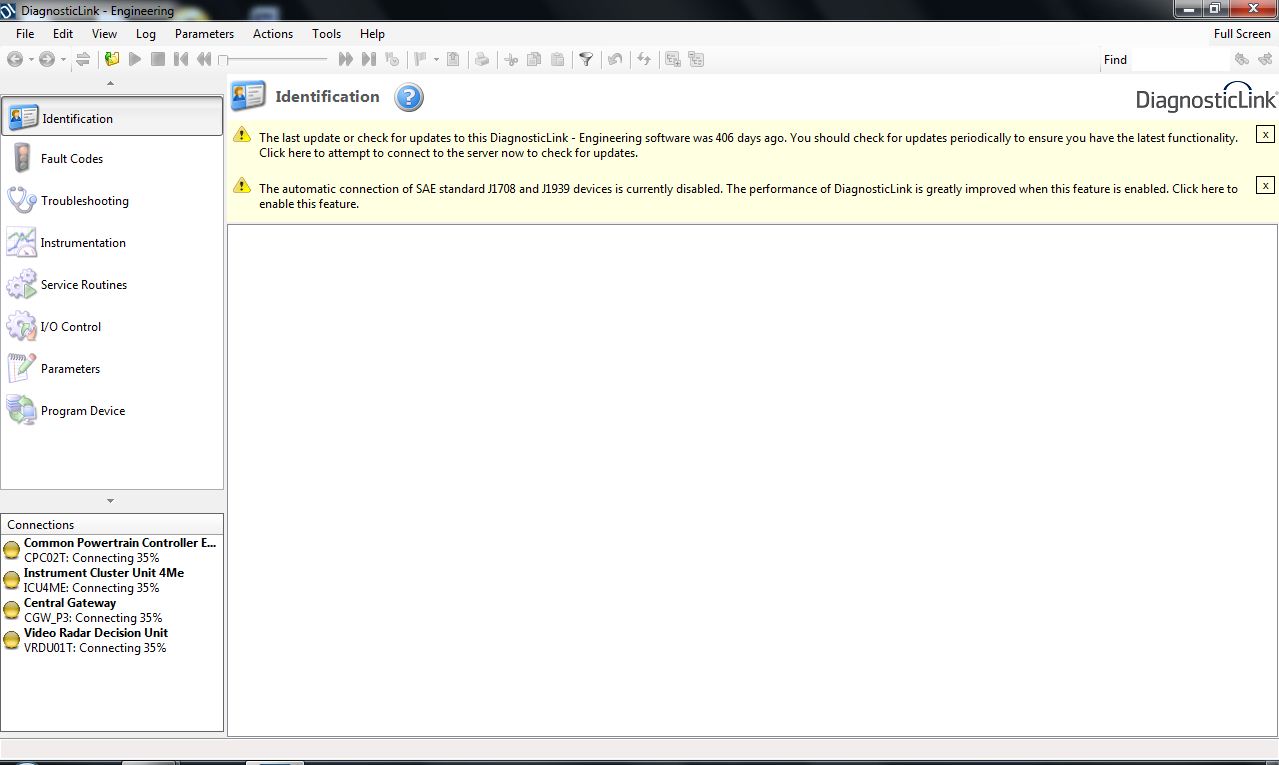Click the Paste clipboard toolbar icon

tap(557, 59)
